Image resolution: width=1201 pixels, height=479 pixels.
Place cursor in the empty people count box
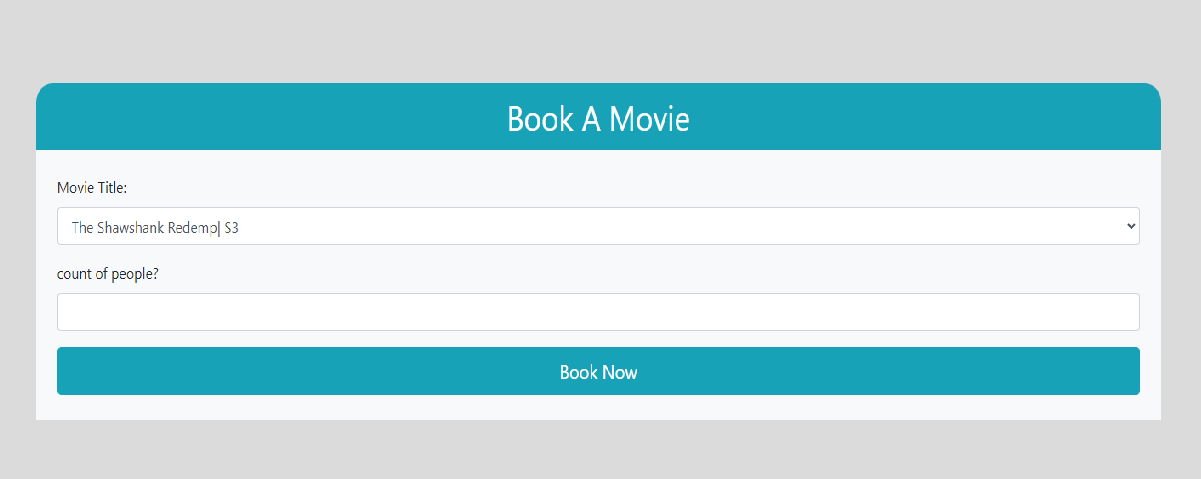click(x=598, y=312)
